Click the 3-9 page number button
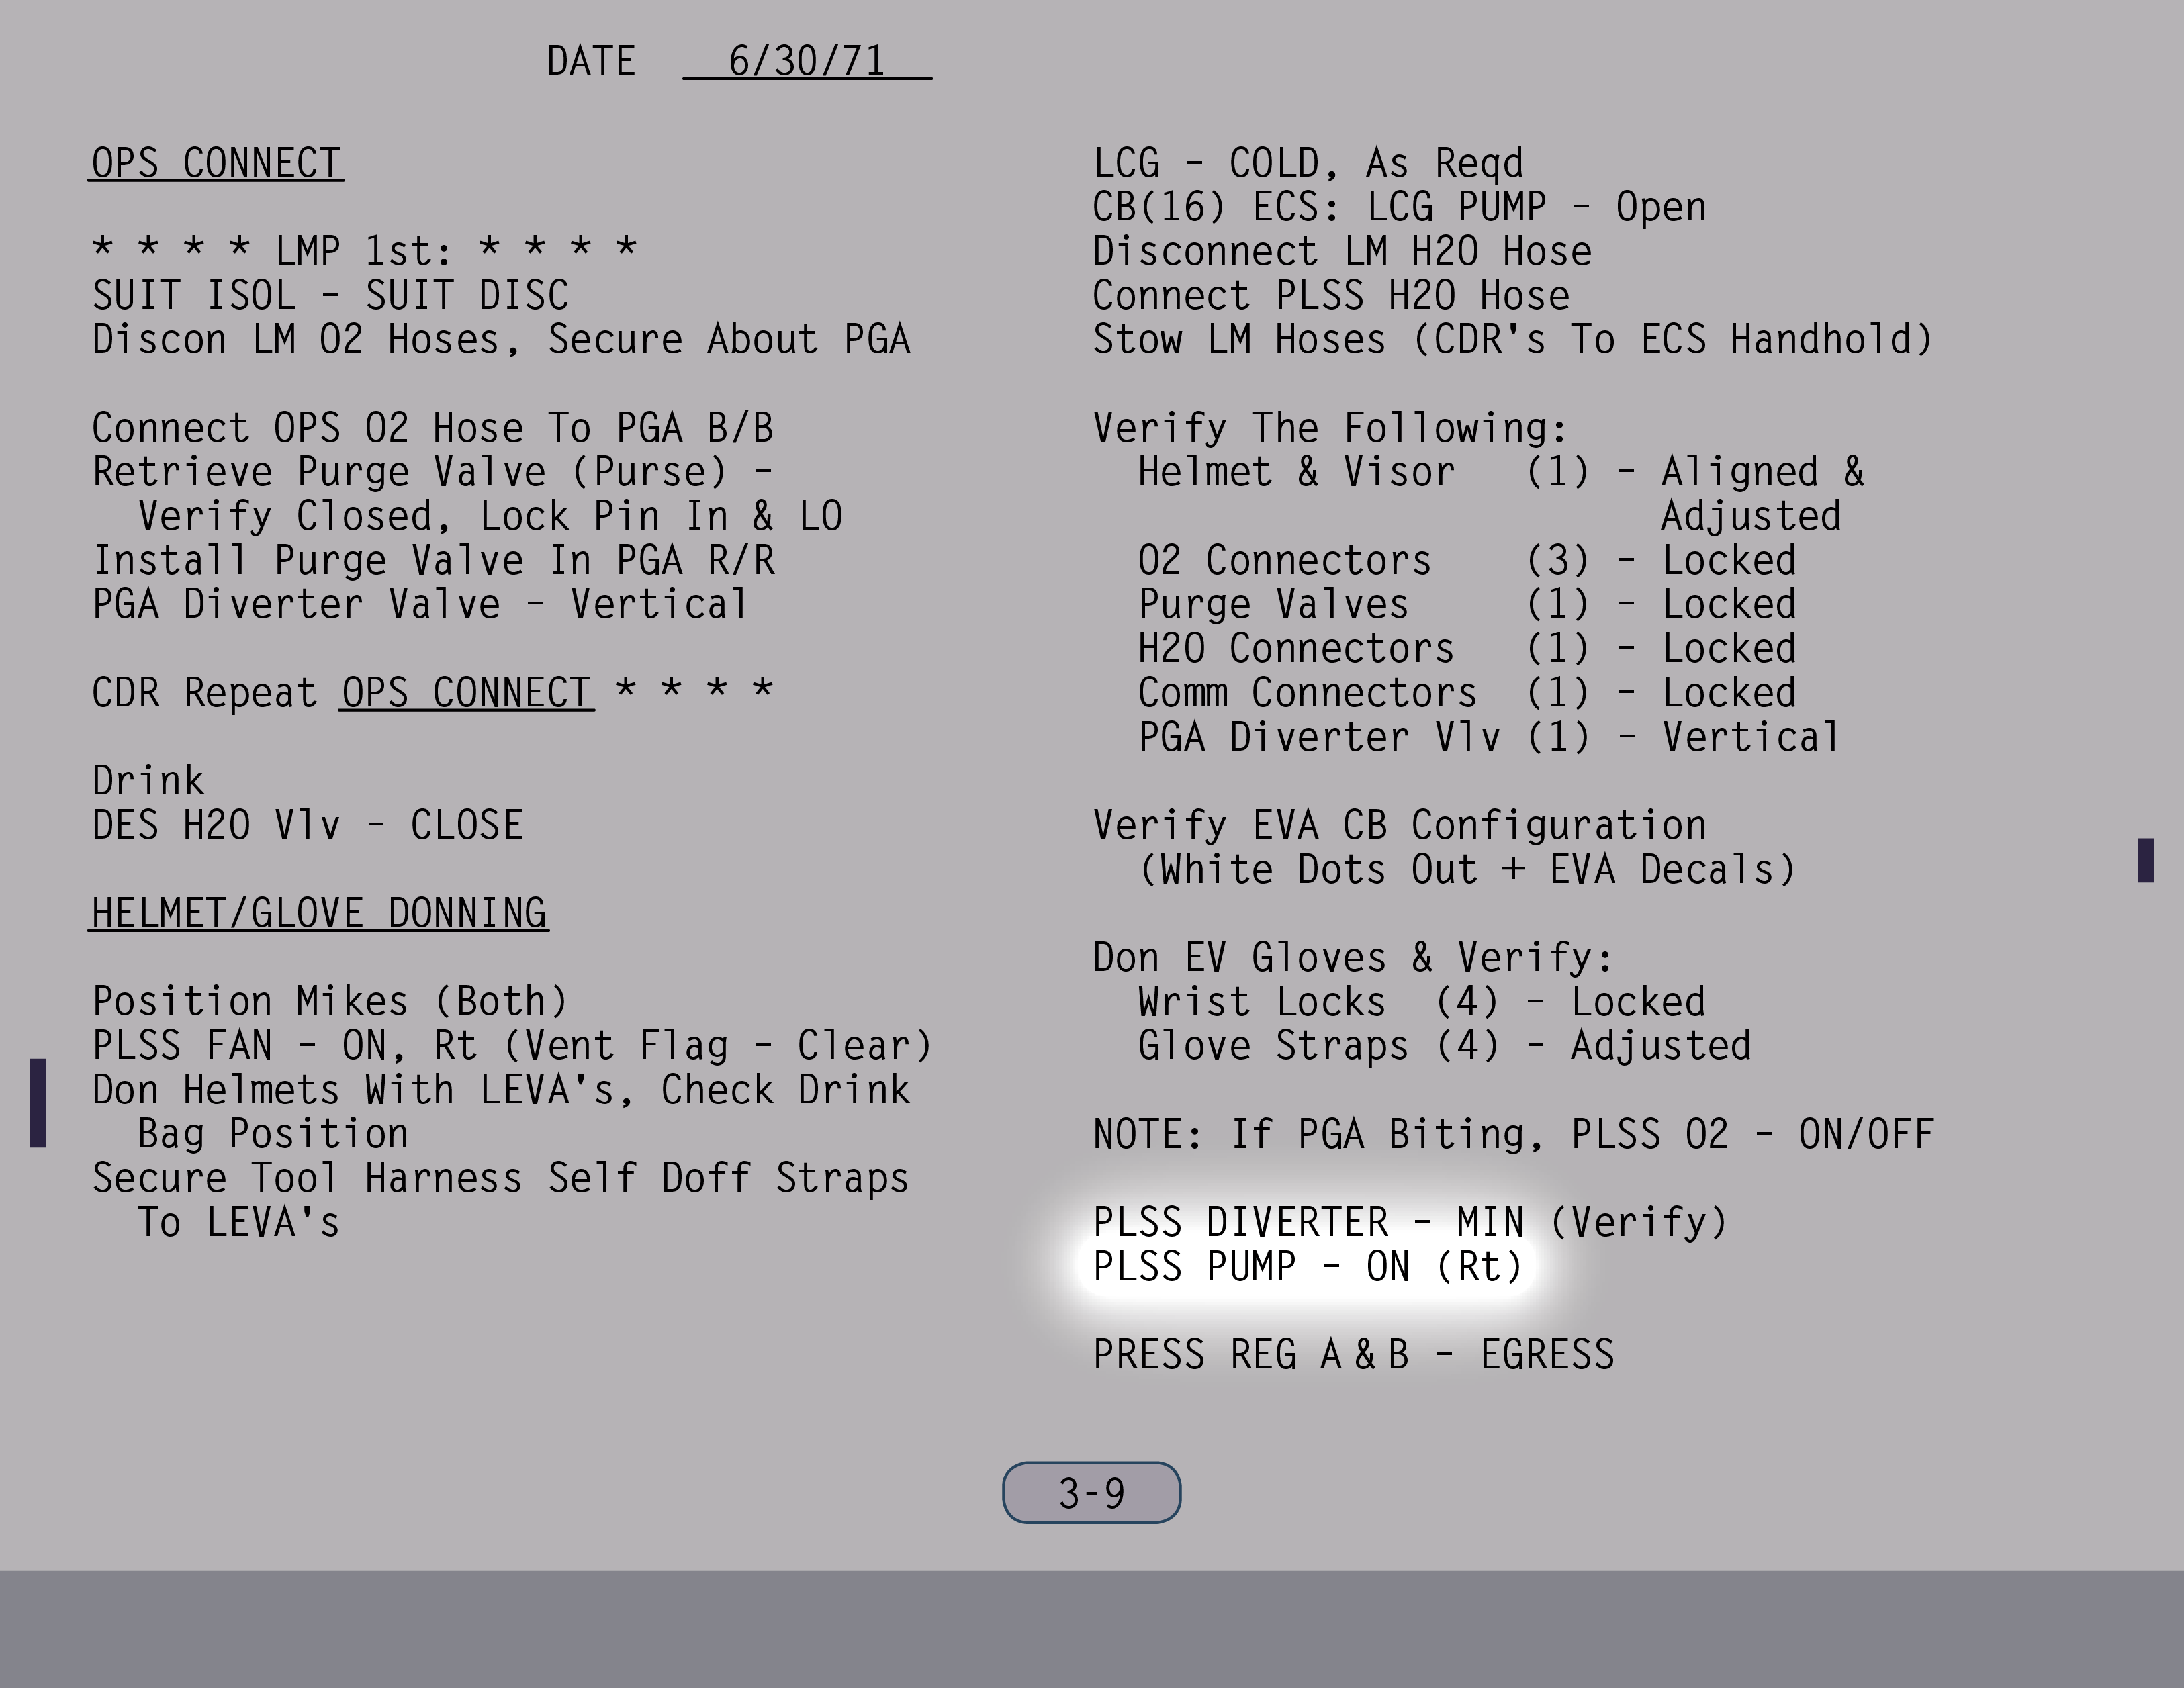Viewport: 2184px width, 1688px height. coord(1091,1492)
